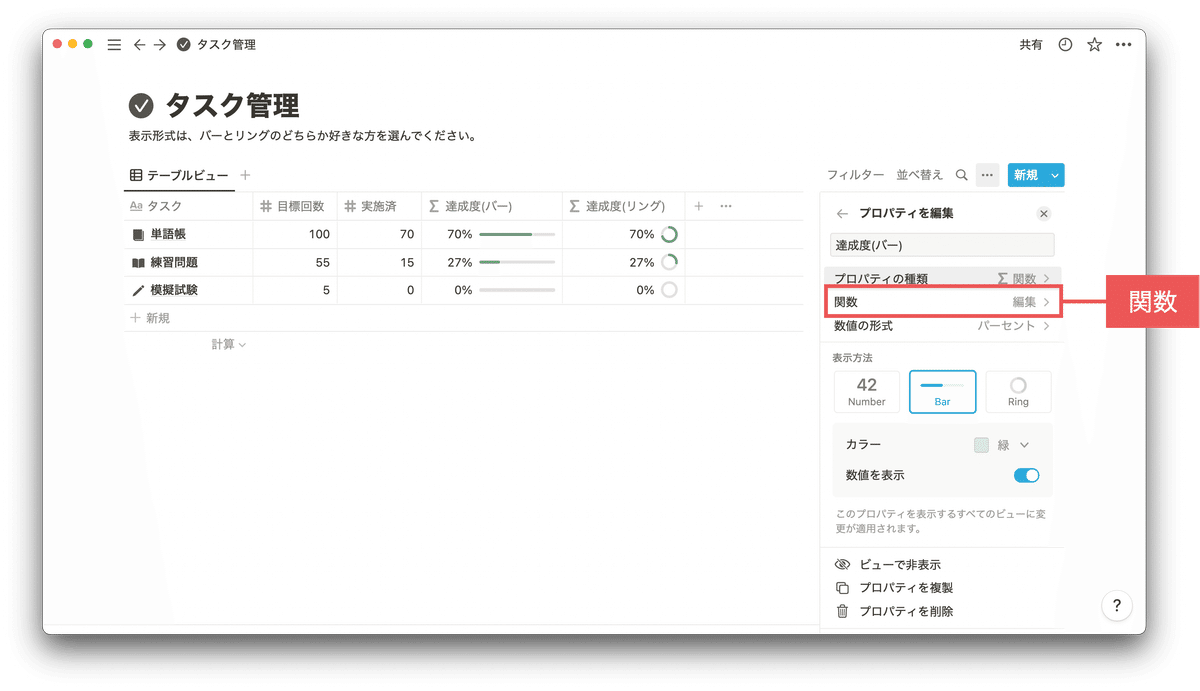Screen dimensions: 1200x691
Task: Open the 新規 button dropdown arrow
Action: pos(1055,175)
